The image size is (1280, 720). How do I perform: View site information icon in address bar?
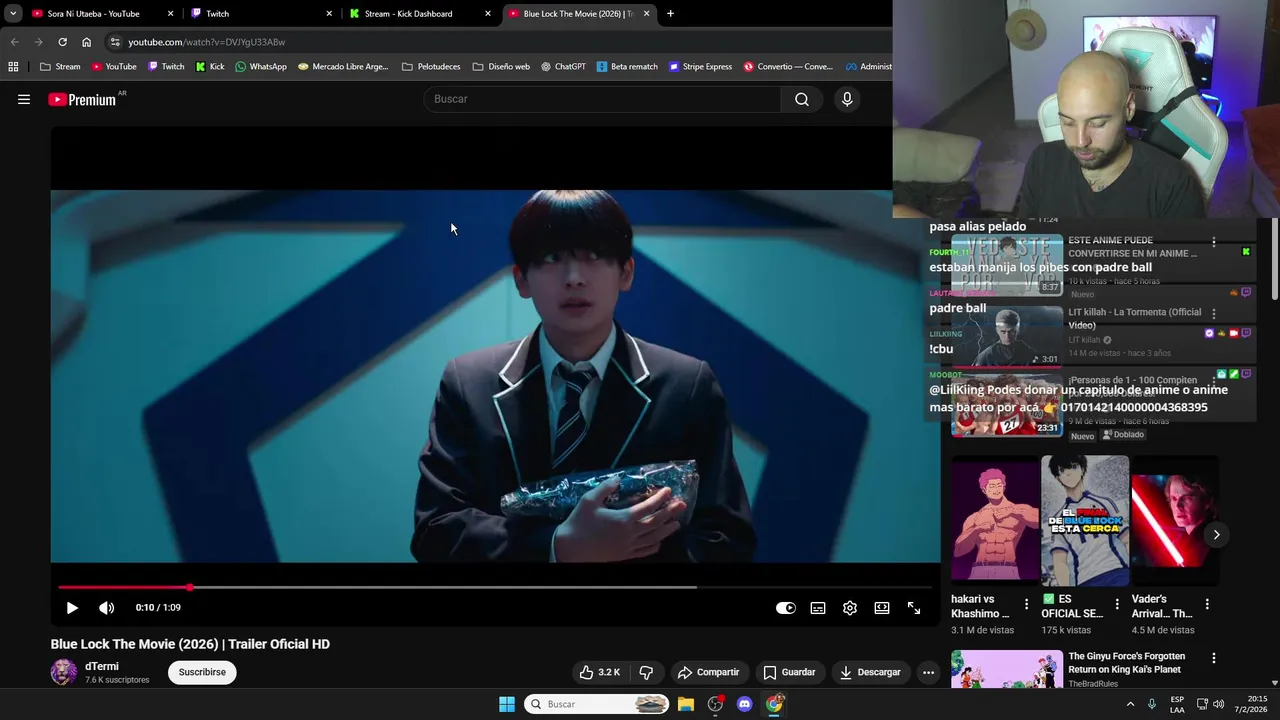tap(115, 42)
